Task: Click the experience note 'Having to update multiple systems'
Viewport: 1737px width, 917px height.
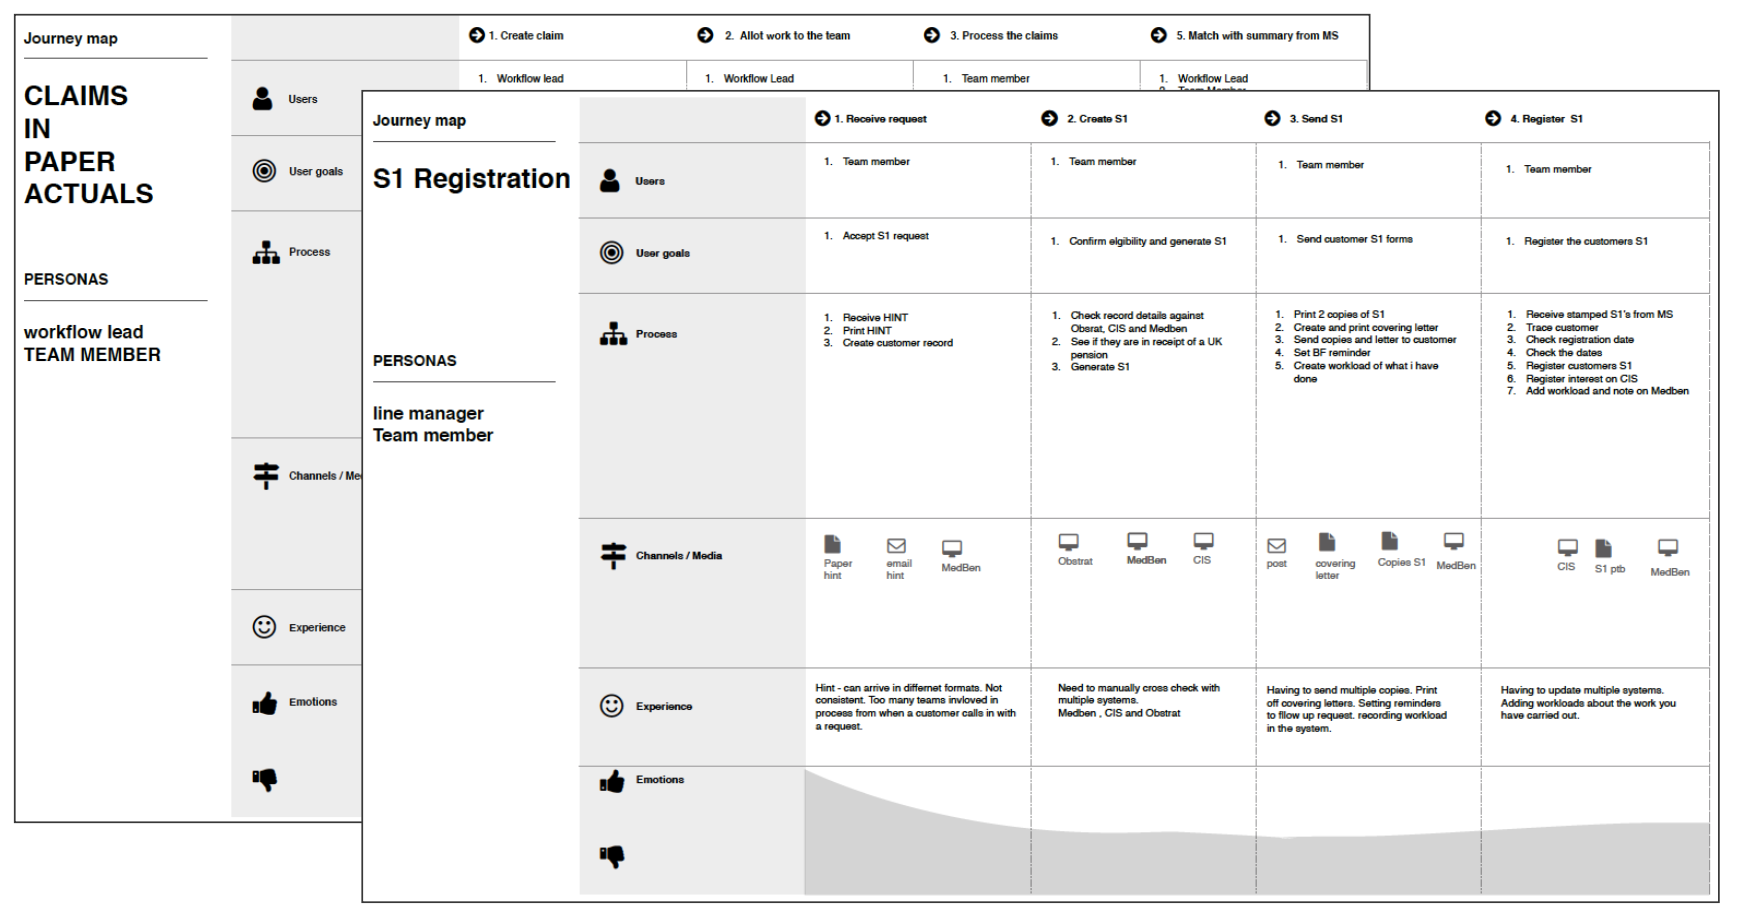Action: [1588, 703]
